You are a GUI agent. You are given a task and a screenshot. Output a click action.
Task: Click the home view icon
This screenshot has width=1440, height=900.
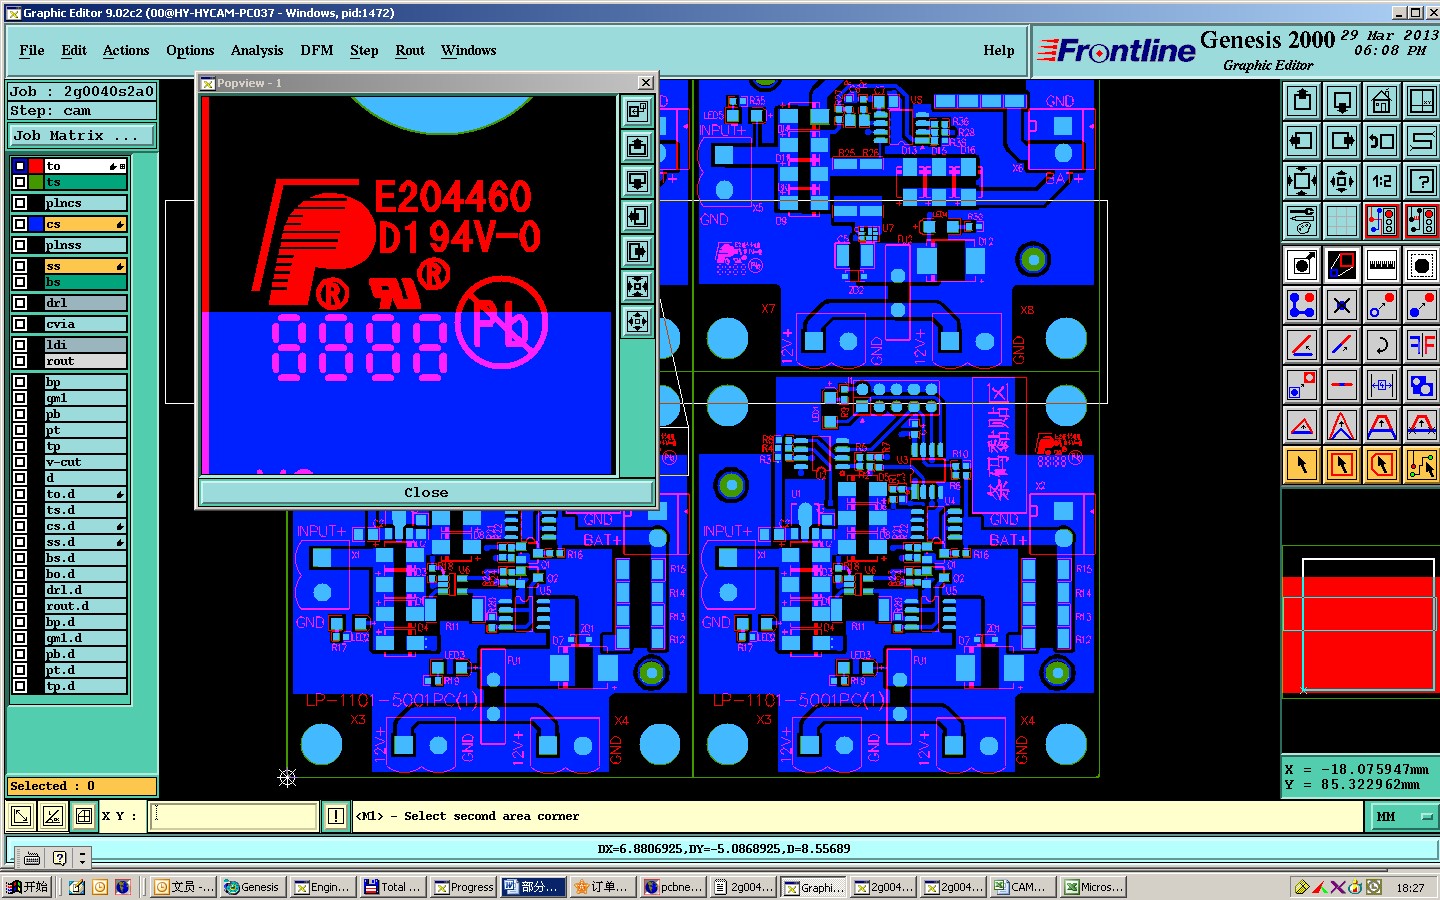click(1382, 101)
